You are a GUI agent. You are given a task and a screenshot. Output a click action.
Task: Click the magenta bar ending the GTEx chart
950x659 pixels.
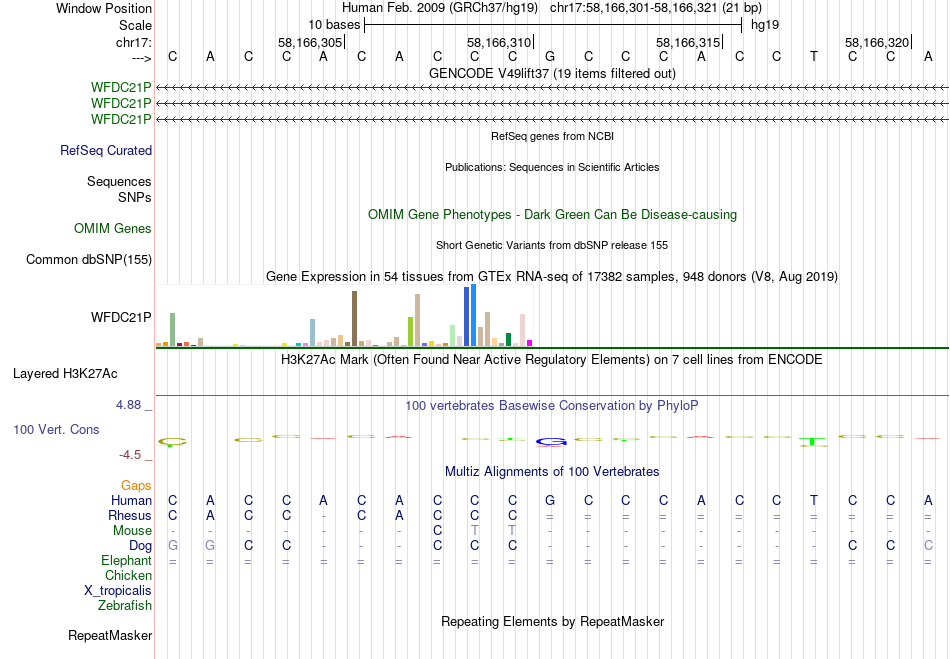[x=530, y=343]
